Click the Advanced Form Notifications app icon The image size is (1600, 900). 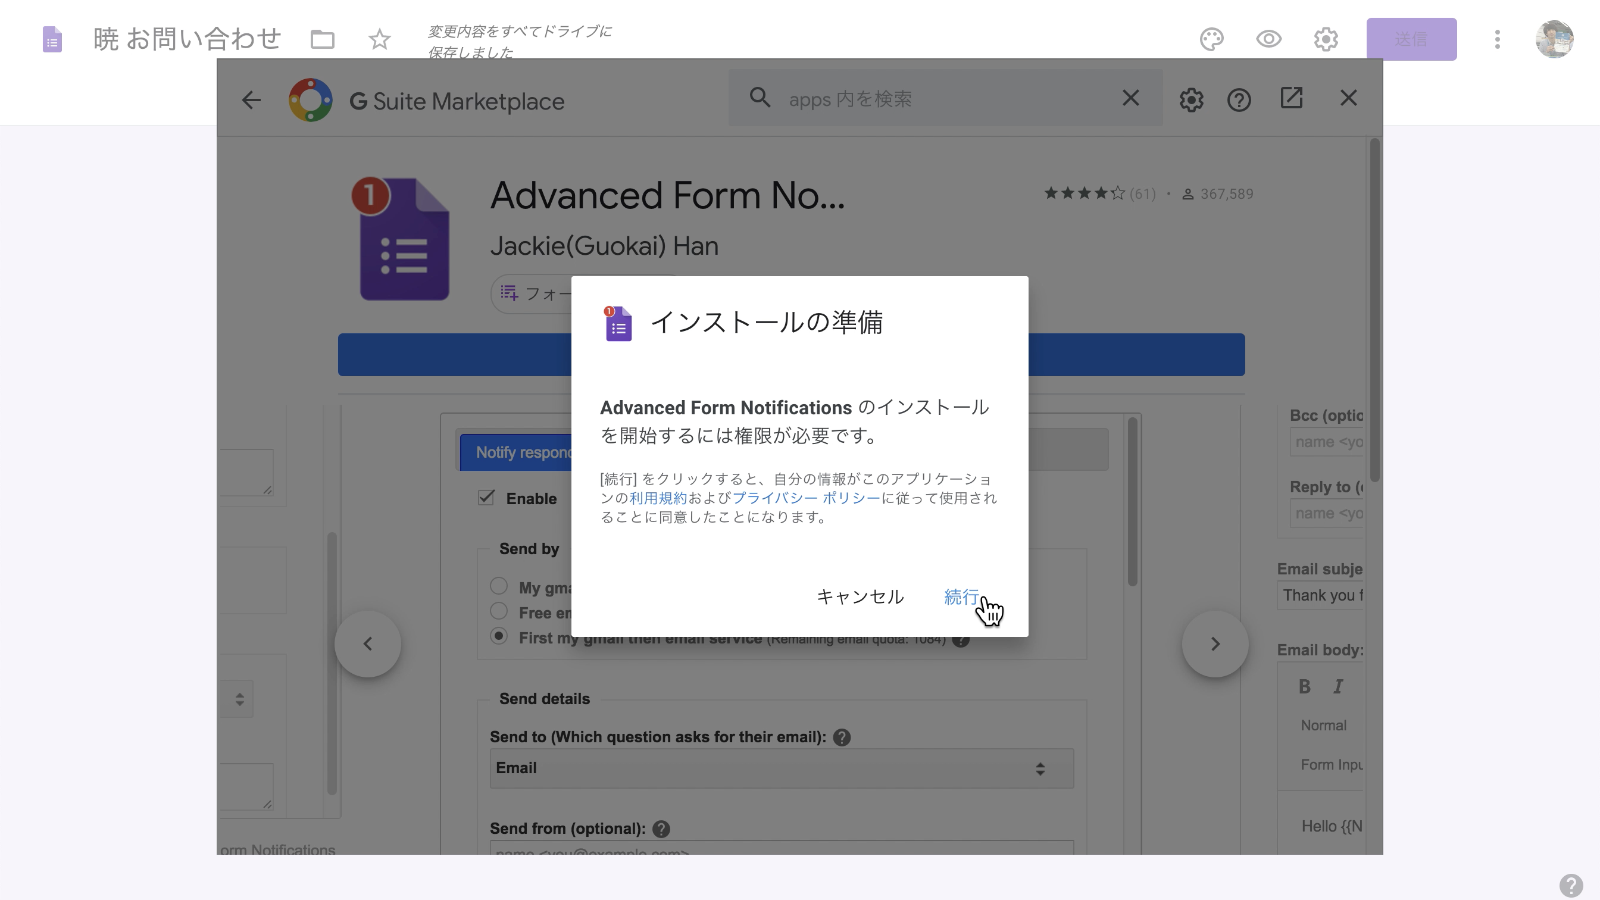point(402,238)
